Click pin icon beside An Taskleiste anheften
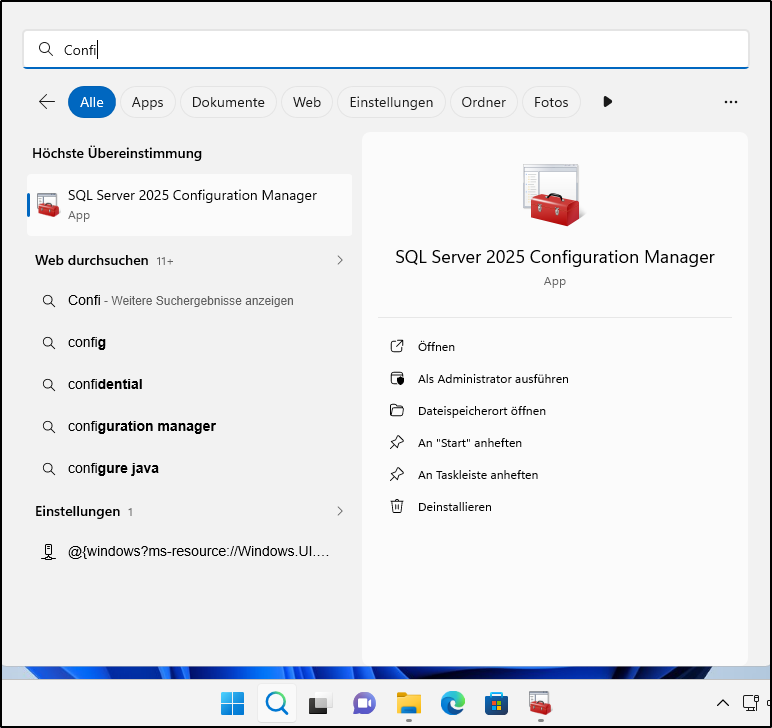The height and width of the screenshot is (728, 772). 397,475
